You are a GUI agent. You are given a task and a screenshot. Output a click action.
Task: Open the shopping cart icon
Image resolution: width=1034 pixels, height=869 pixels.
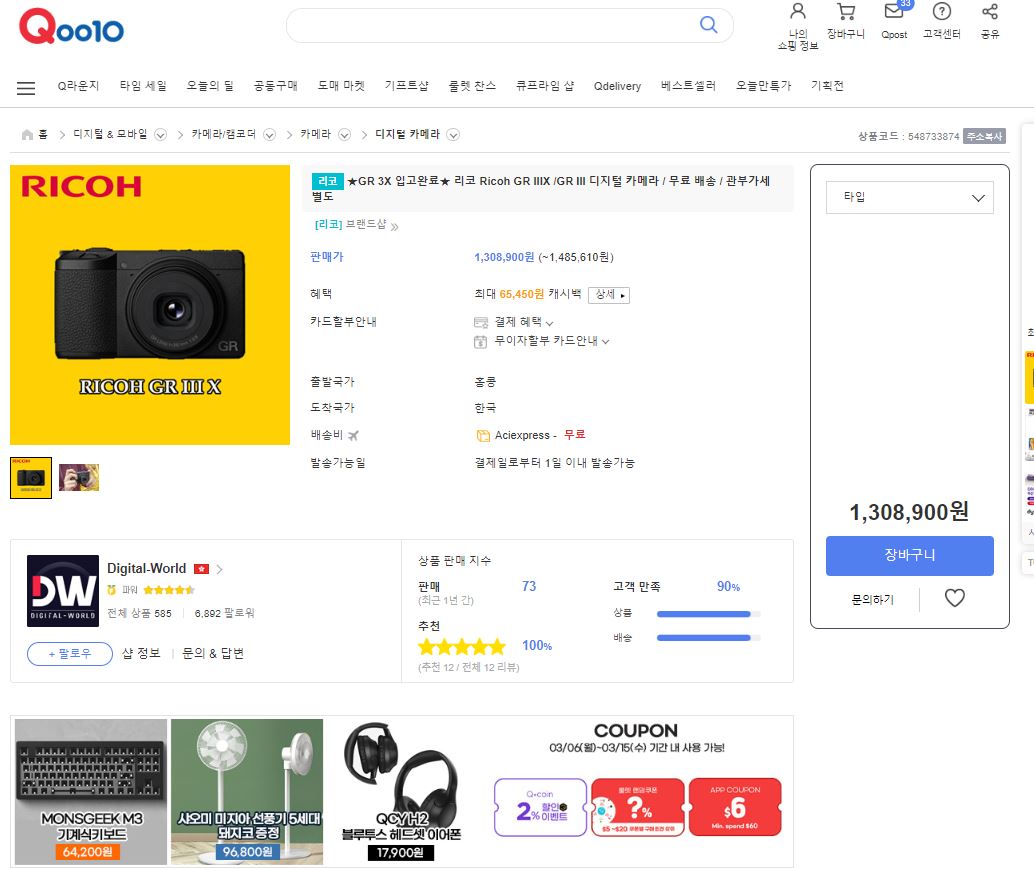846,11
